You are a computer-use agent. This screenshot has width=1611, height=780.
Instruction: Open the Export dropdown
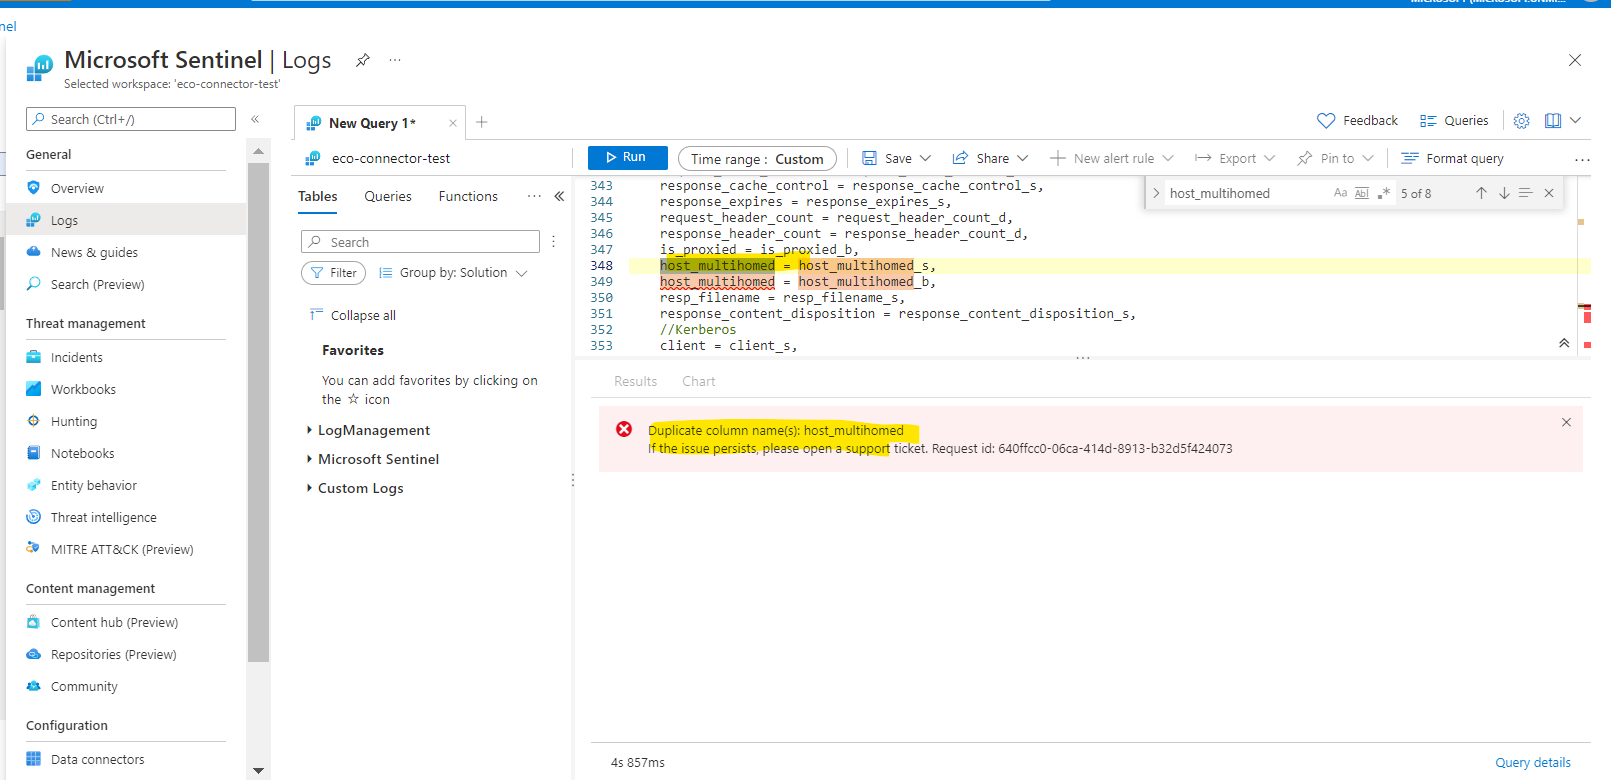[x=1235, y=158]
